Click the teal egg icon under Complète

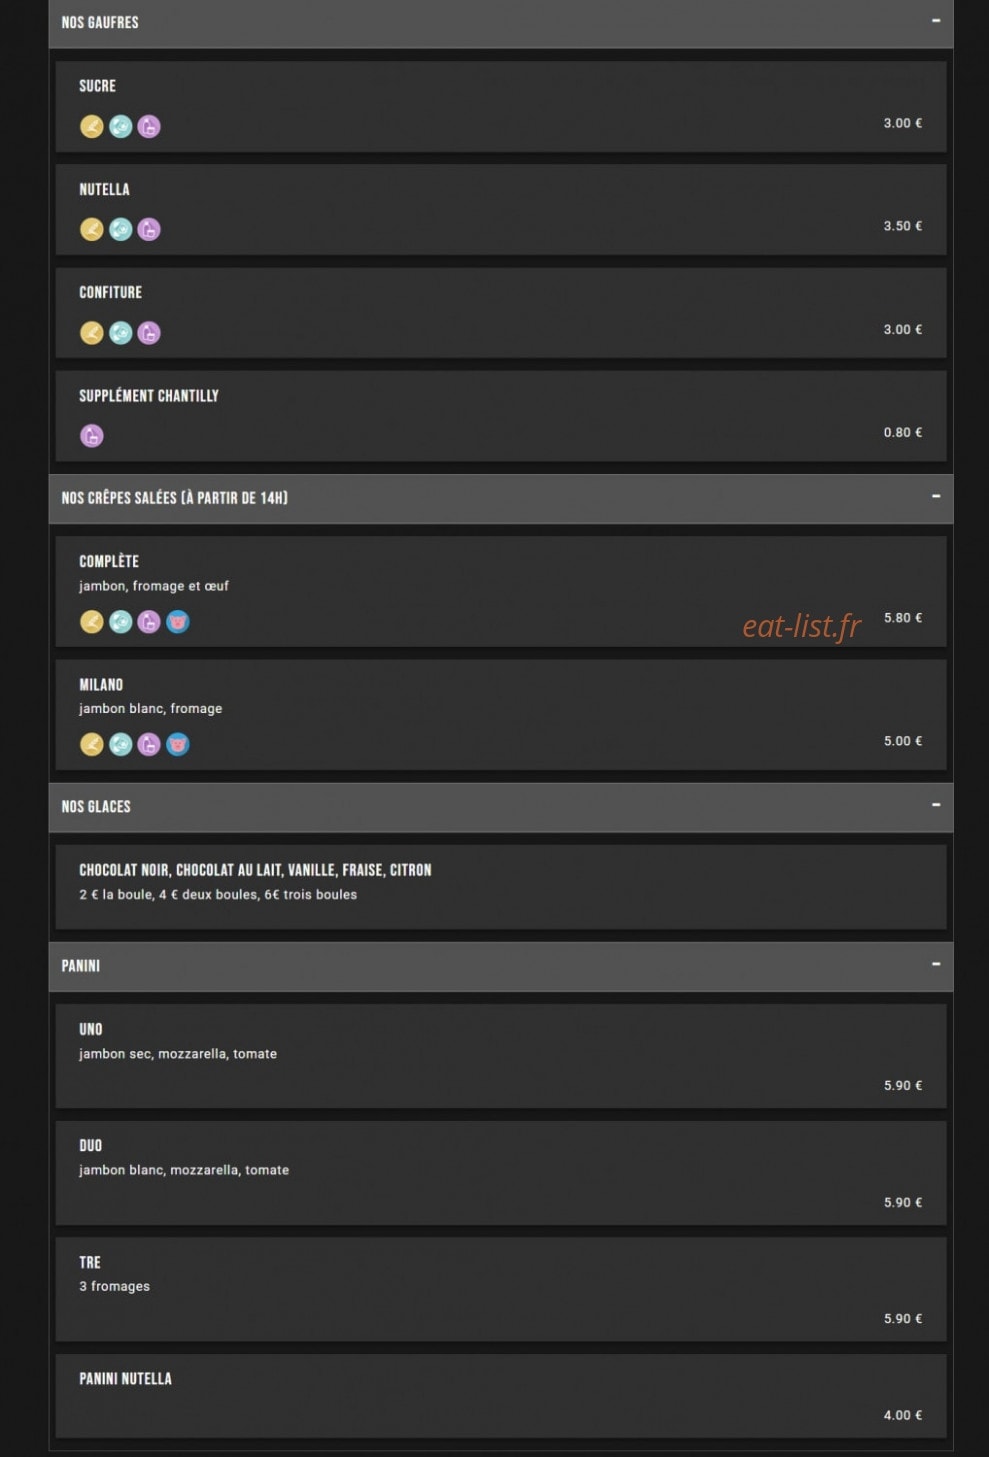(120, 622)
